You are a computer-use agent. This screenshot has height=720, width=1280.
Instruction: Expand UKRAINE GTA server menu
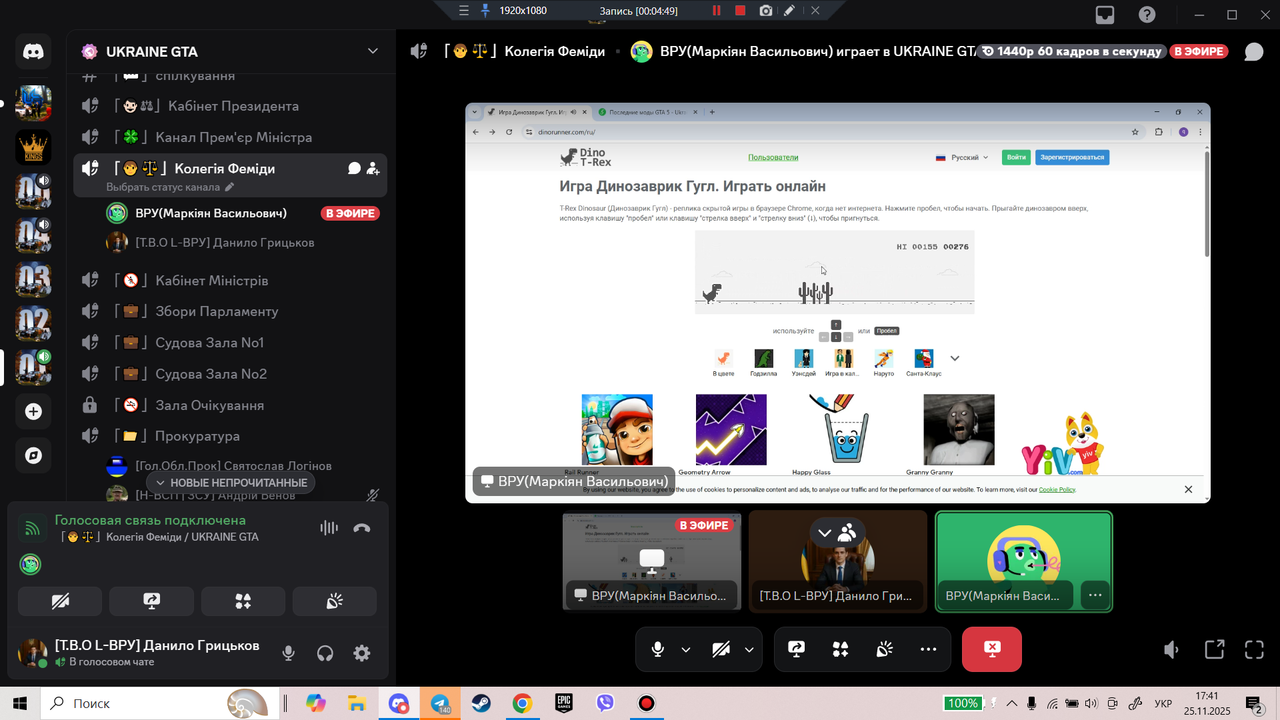click(373, 51)
